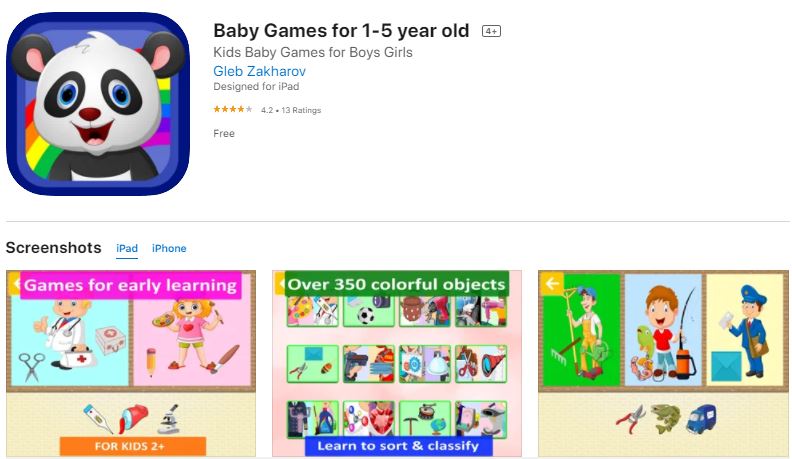Click the scissors icon beside the doctor

(31, 367)
